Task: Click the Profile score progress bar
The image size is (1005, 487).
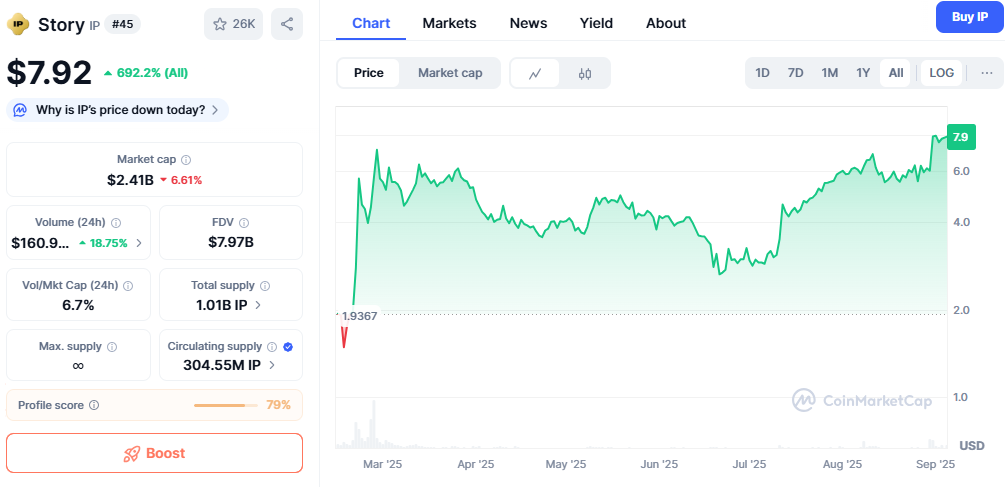Action: point(224,405)
